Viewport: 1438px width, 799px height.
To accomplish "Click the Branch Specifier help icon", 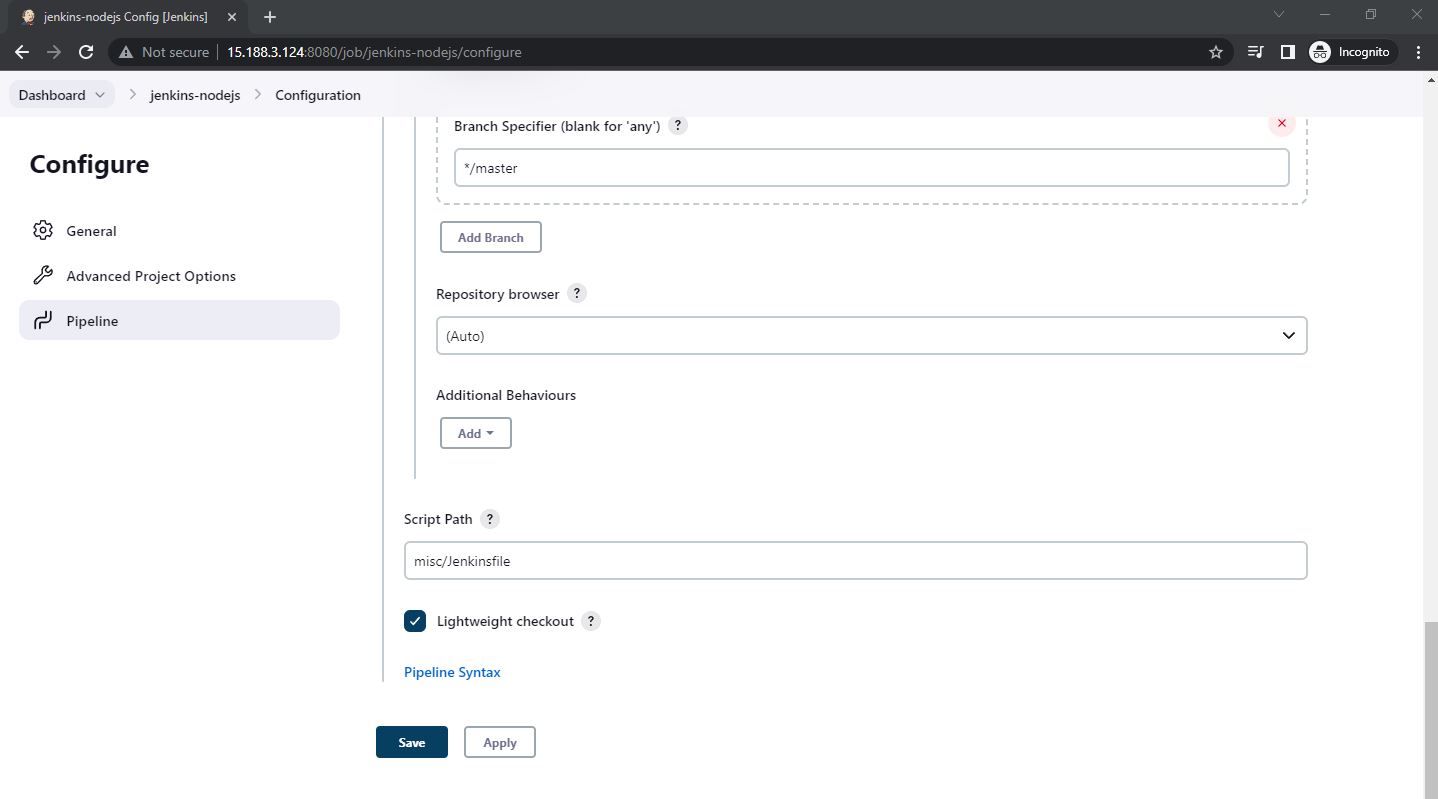I will point(678,126).
